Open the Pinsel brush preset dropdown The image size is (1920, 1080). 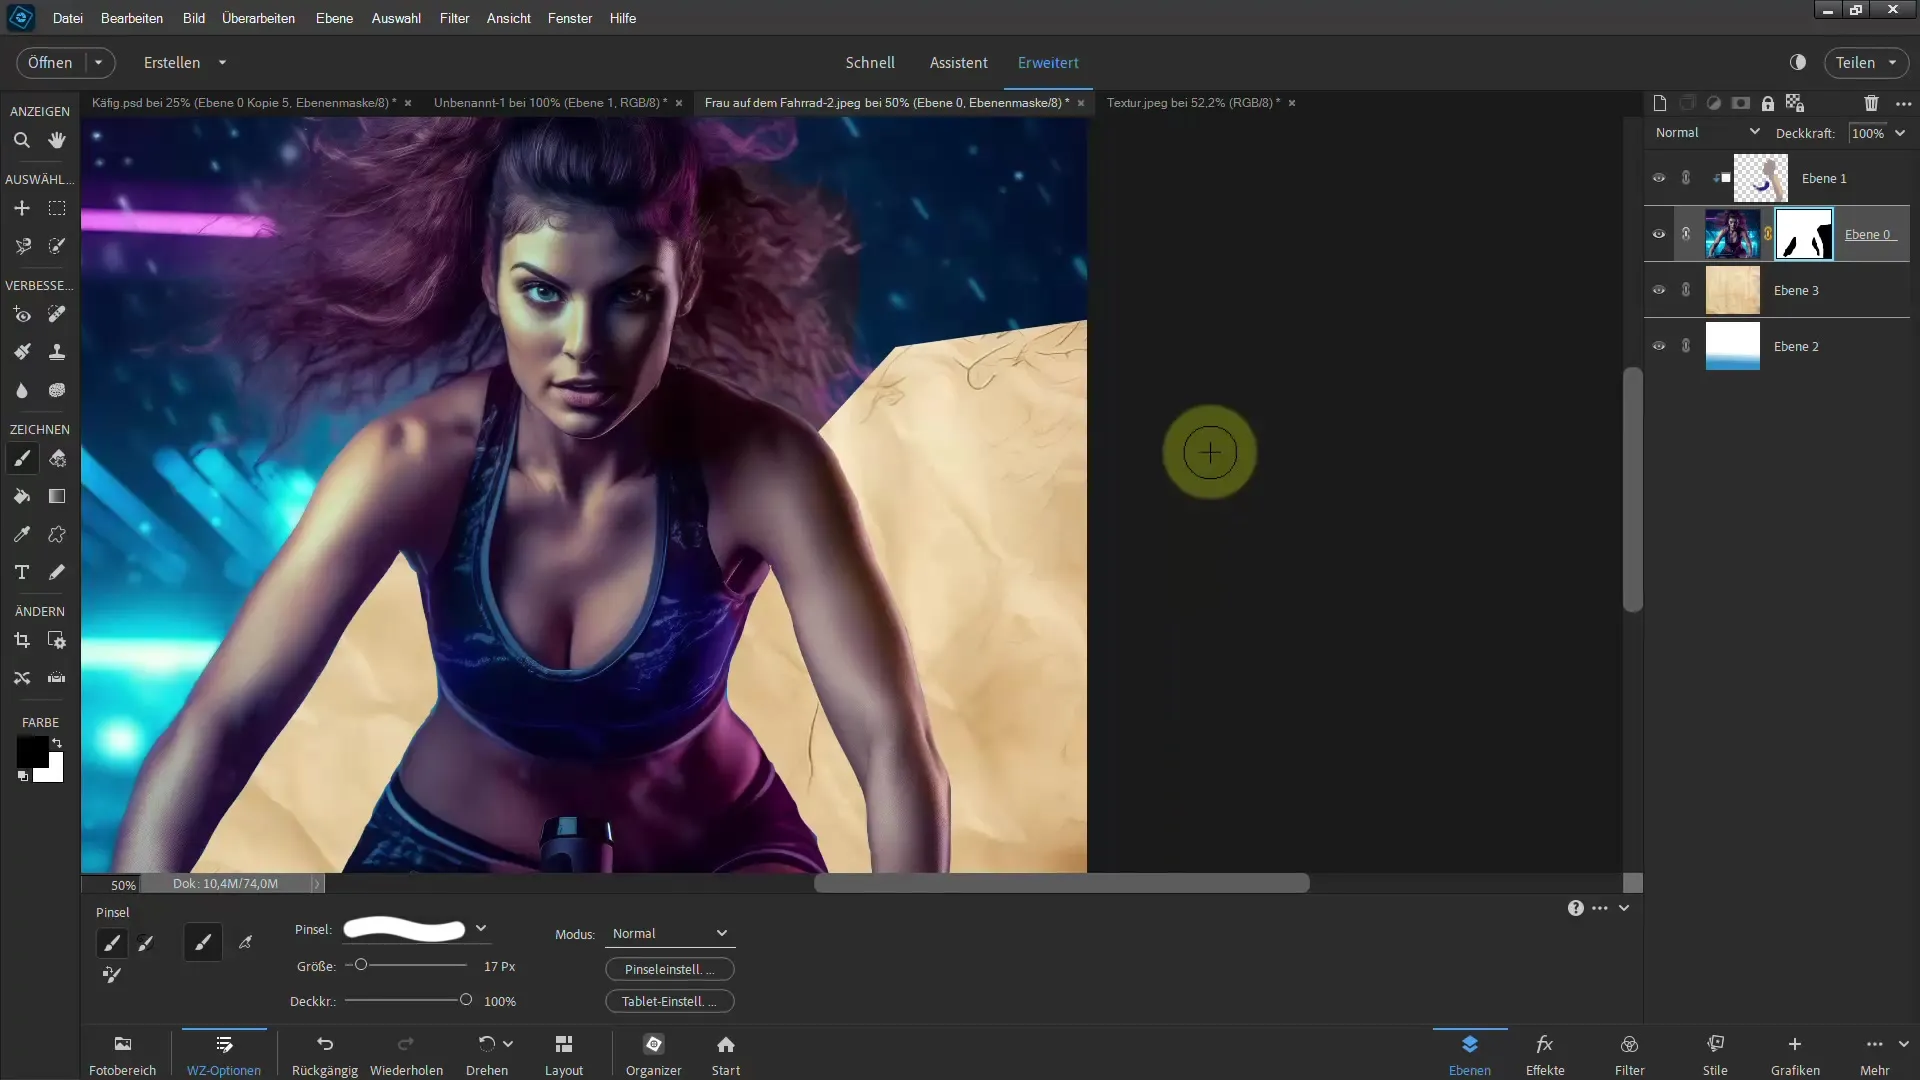[481, 929]
